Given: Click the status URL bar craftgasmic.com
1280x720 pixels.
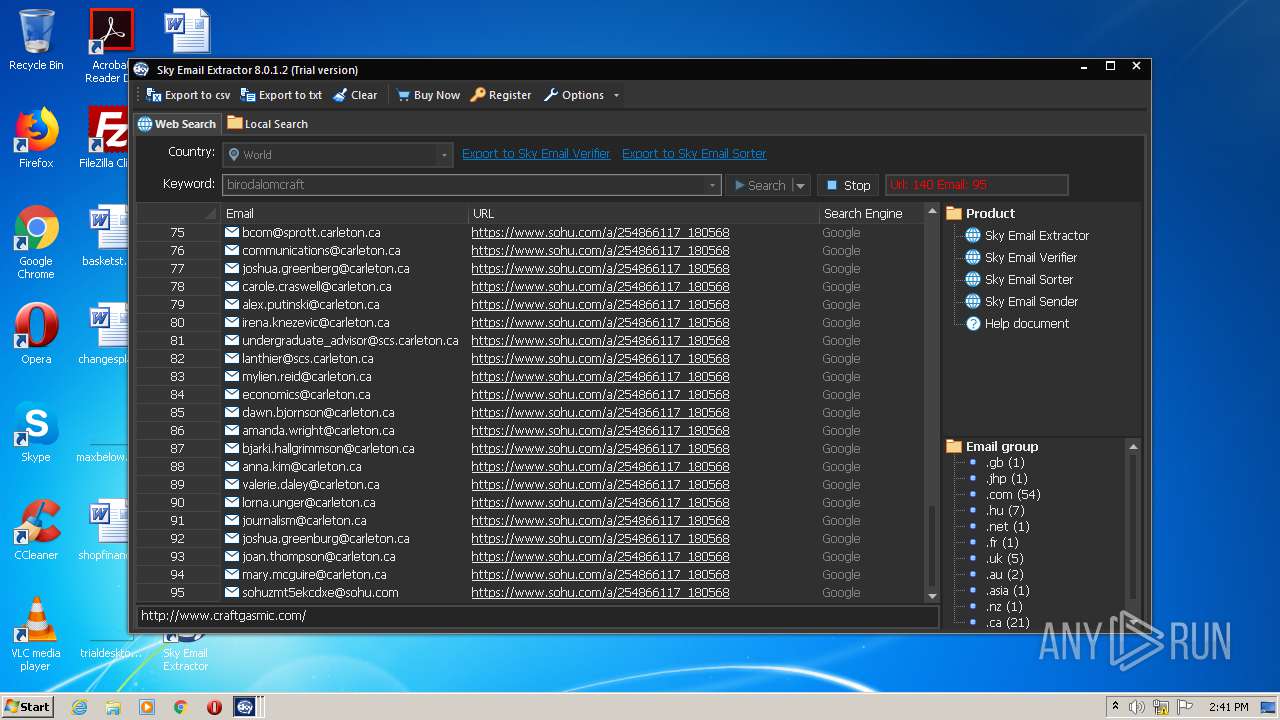Looking at the screenshot, I should [x=538, y=616].
